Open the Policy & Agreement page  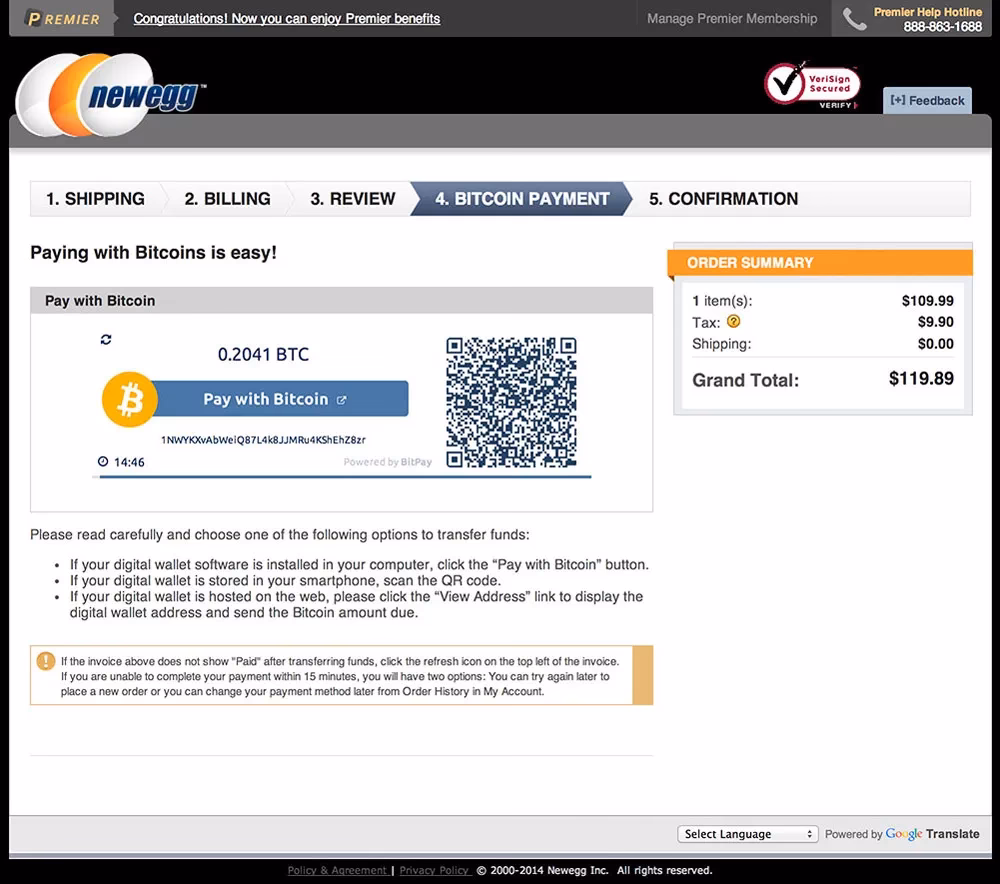pos(337,870)
